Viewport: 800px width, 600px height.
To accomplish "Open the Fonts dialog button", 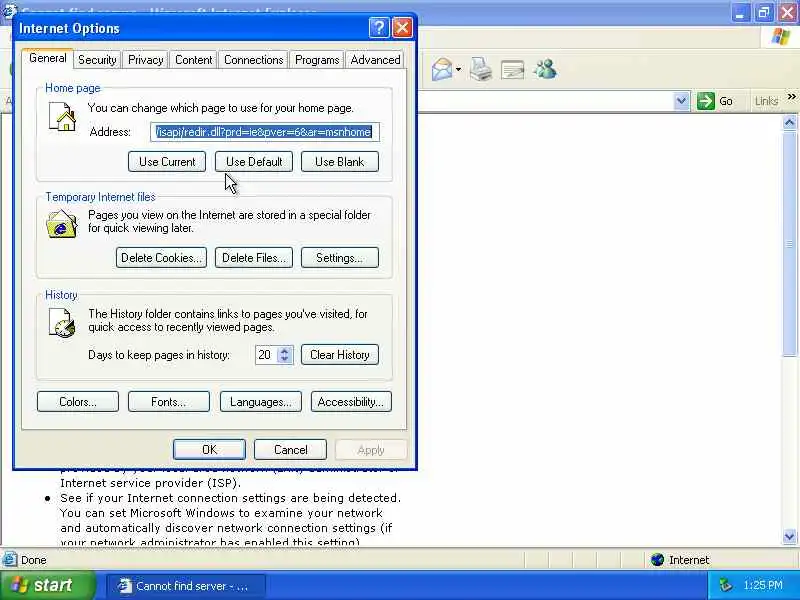I will 169,402.
